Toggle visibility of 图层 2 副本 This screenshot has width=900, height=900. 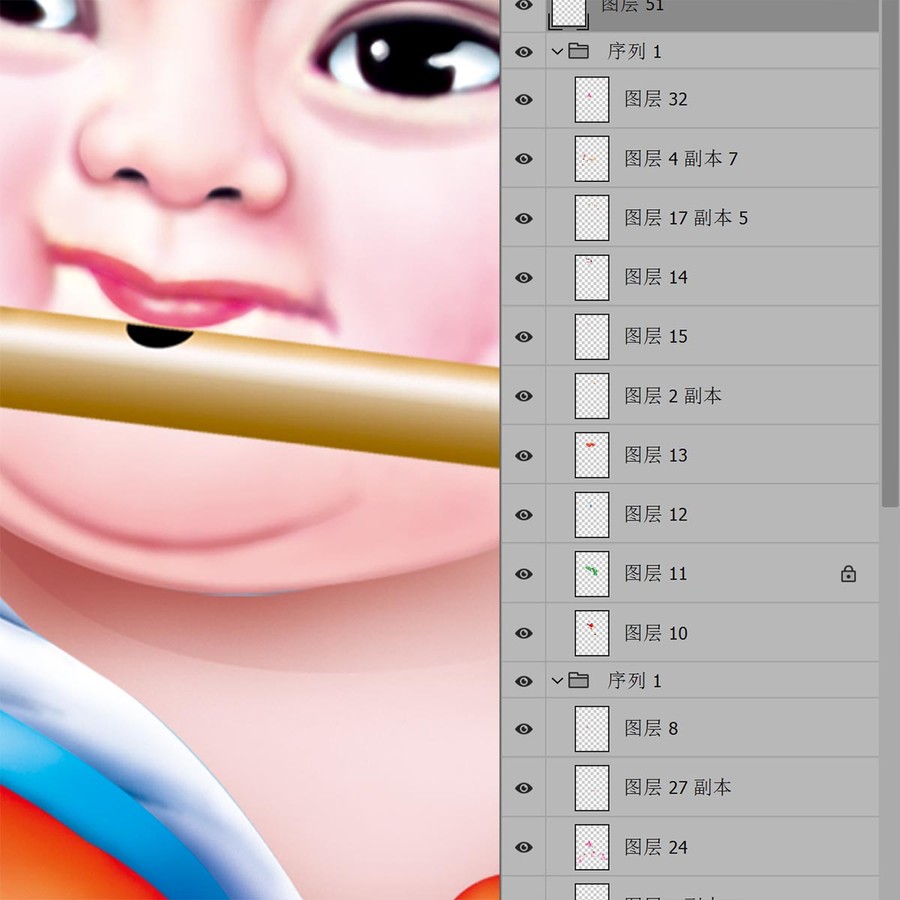coord(523,396)
